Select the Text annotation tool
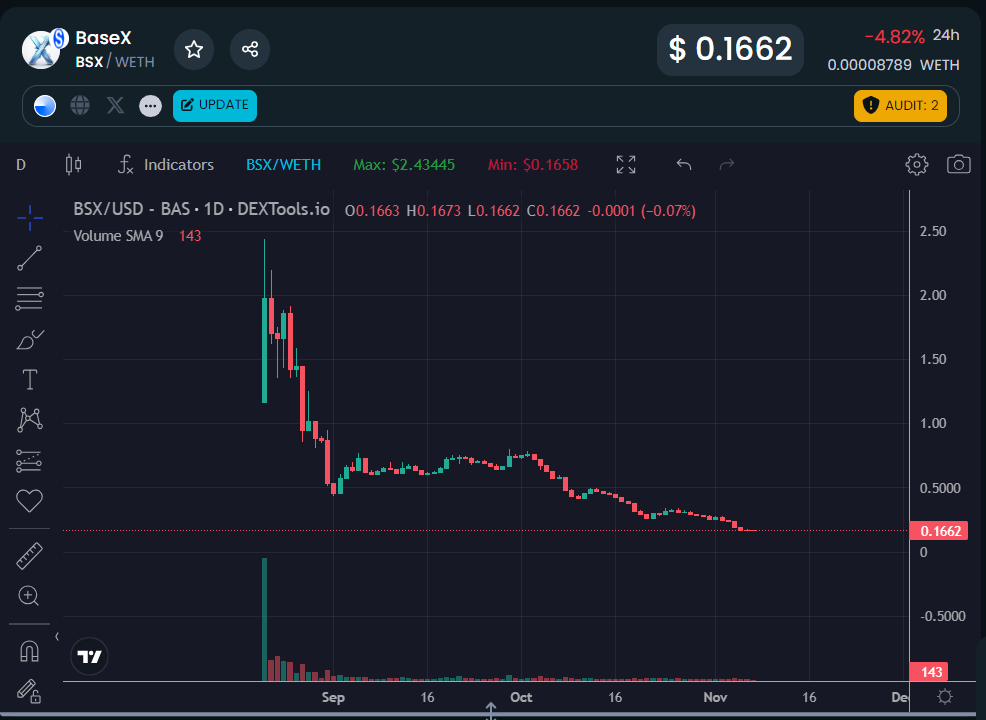986x720 pixels. (x=30, y=380)
